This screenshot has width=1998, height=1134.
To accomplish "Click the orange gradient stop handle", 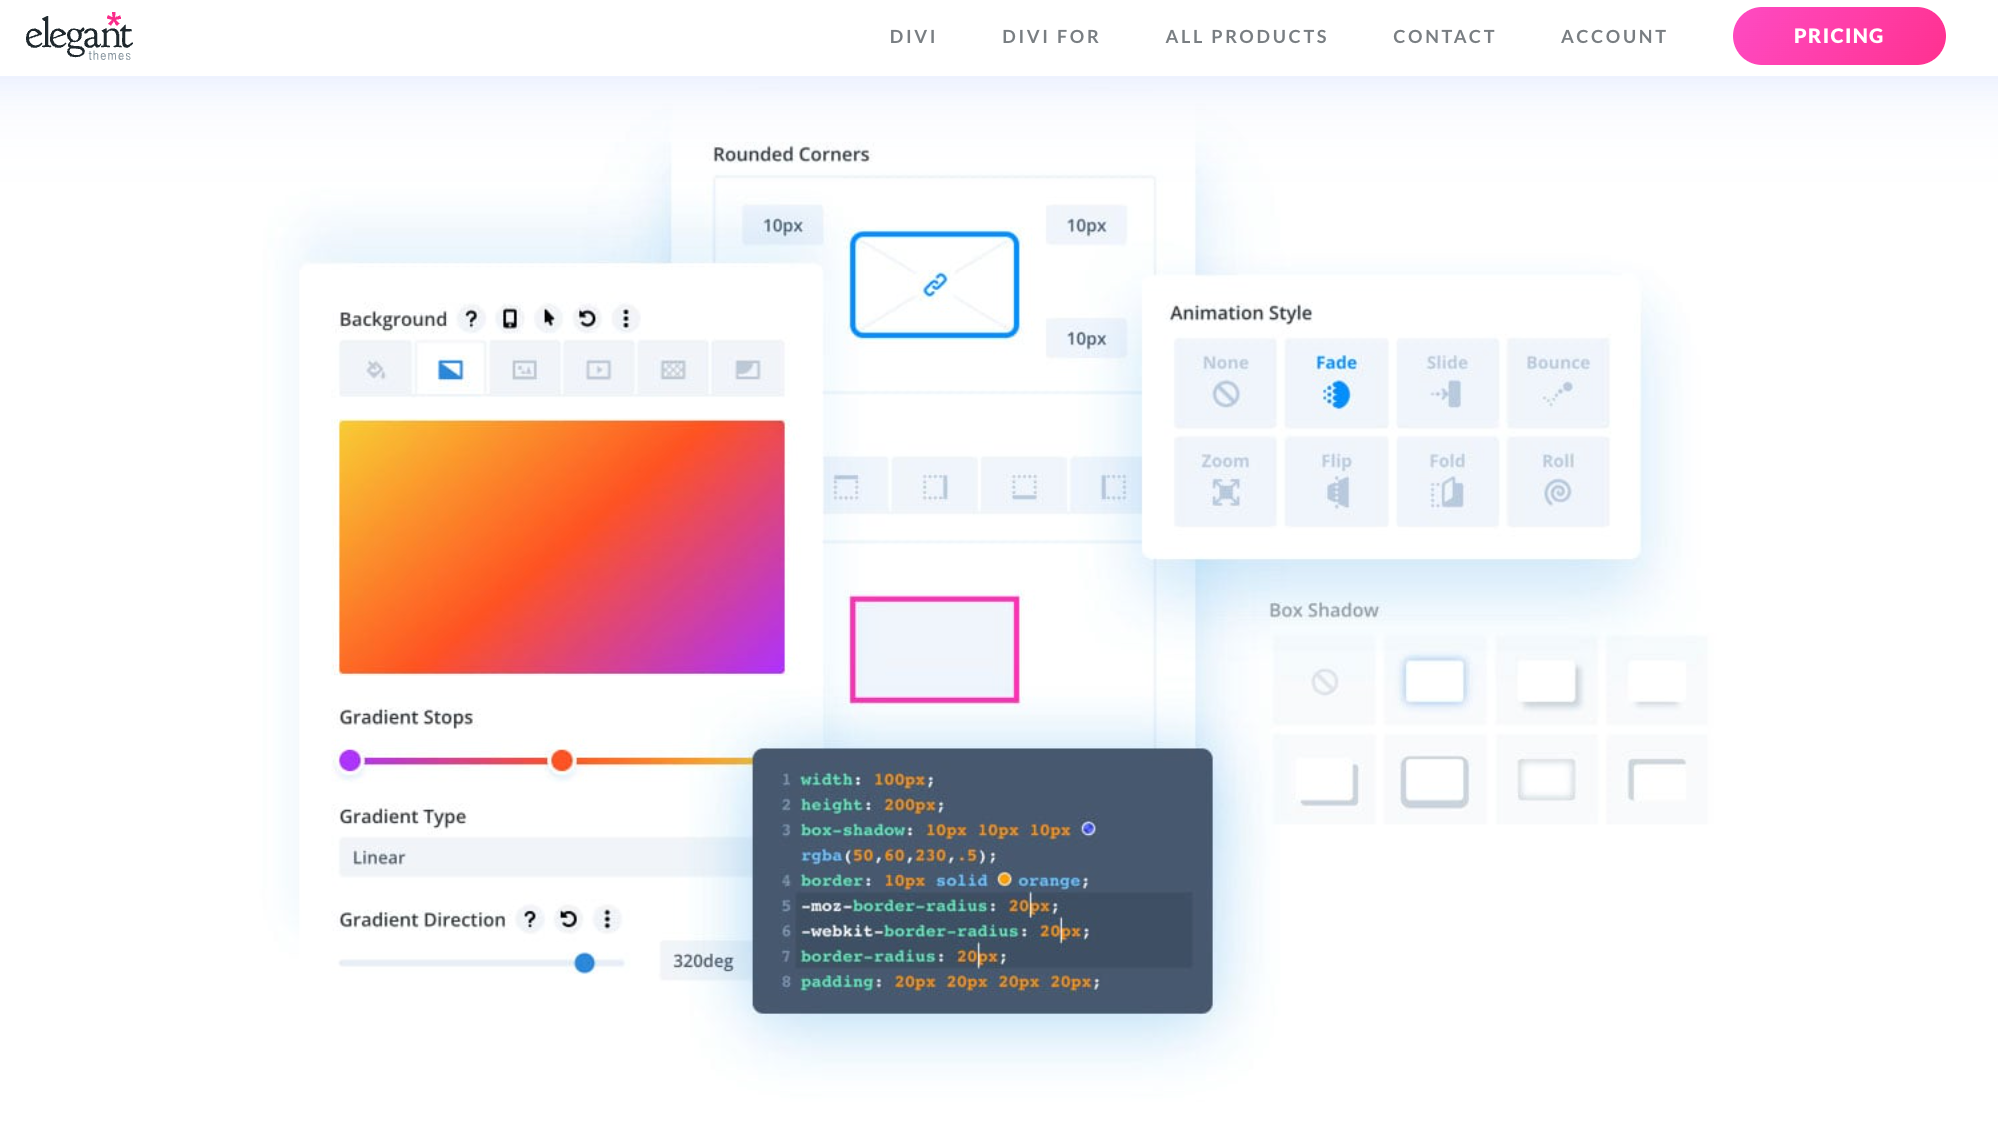I will point(562,760).
